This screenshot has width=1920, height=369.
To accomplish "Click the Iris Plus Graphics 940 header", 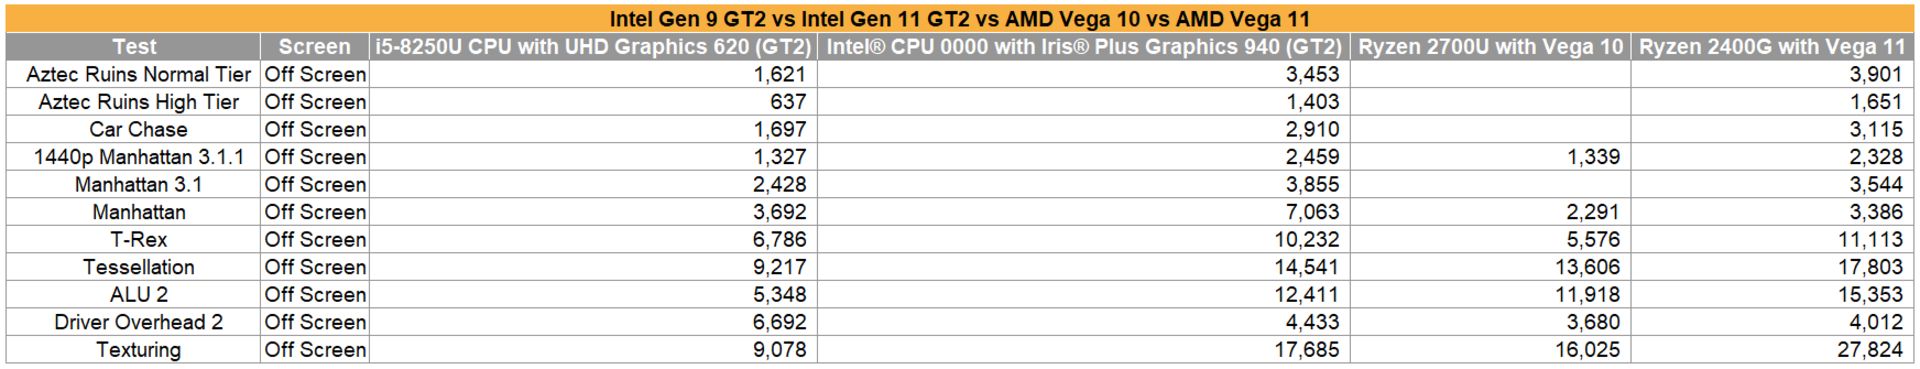I will (x=1083, y=47).
